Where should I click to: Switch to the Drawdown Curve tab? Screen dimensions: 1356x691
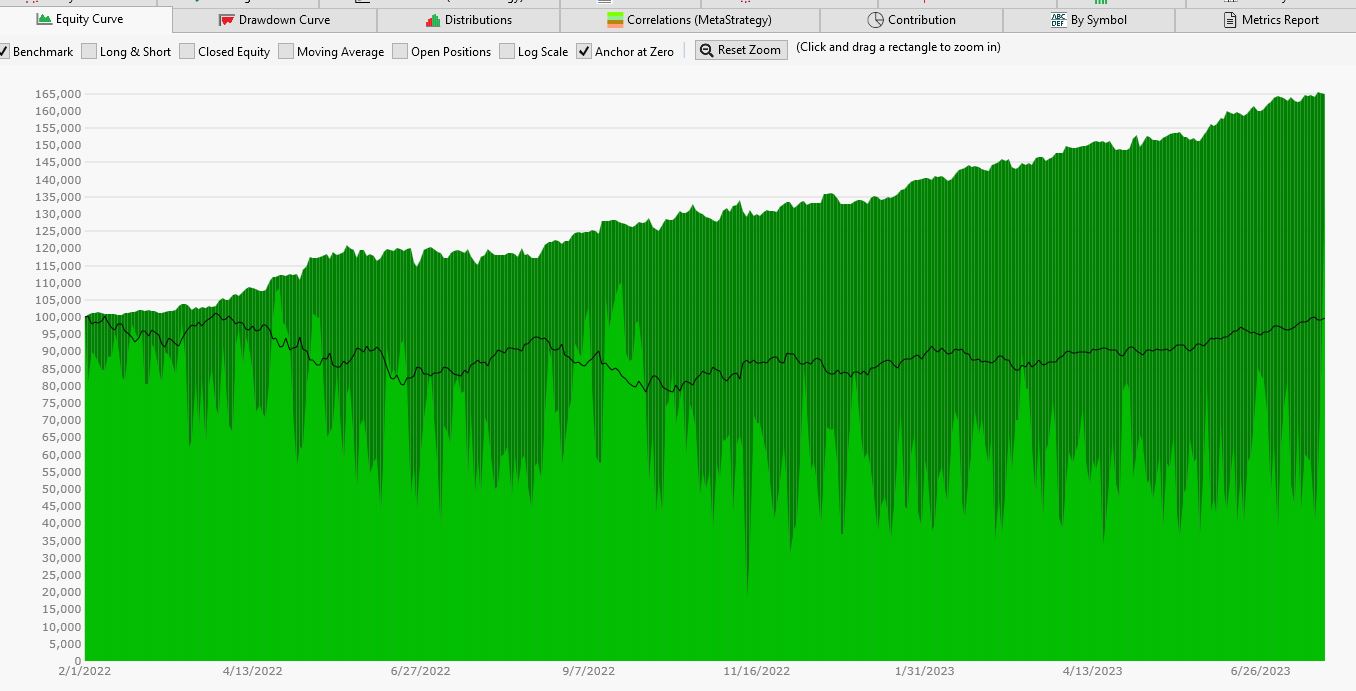(x=284, y=20)
